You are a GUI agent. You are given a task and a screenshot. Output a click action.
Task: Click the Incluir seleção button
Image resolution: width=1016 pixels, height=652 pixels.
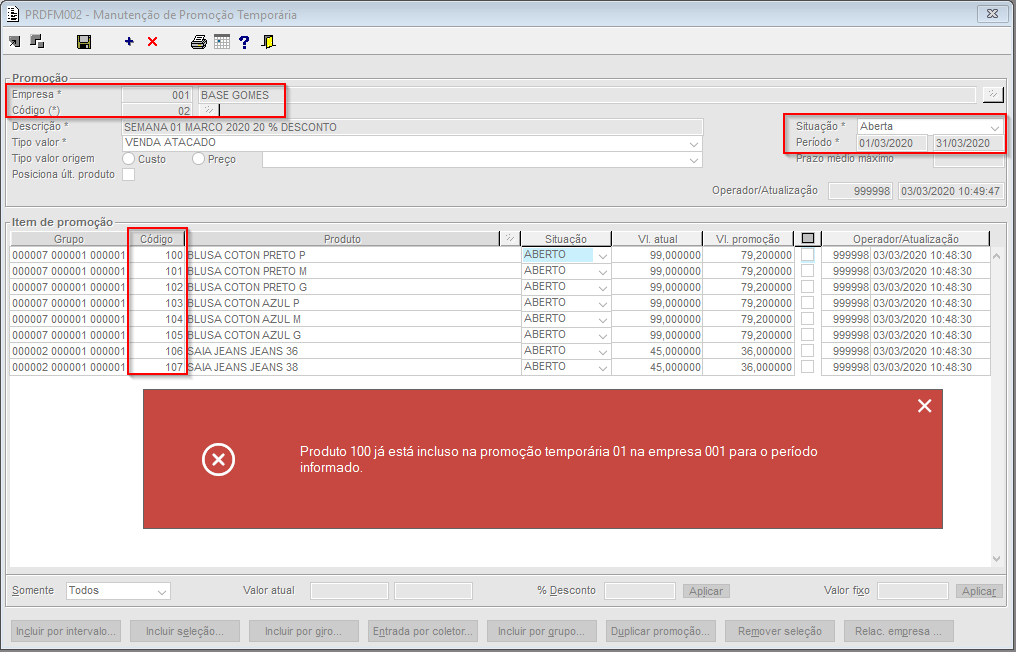point(185,631)
